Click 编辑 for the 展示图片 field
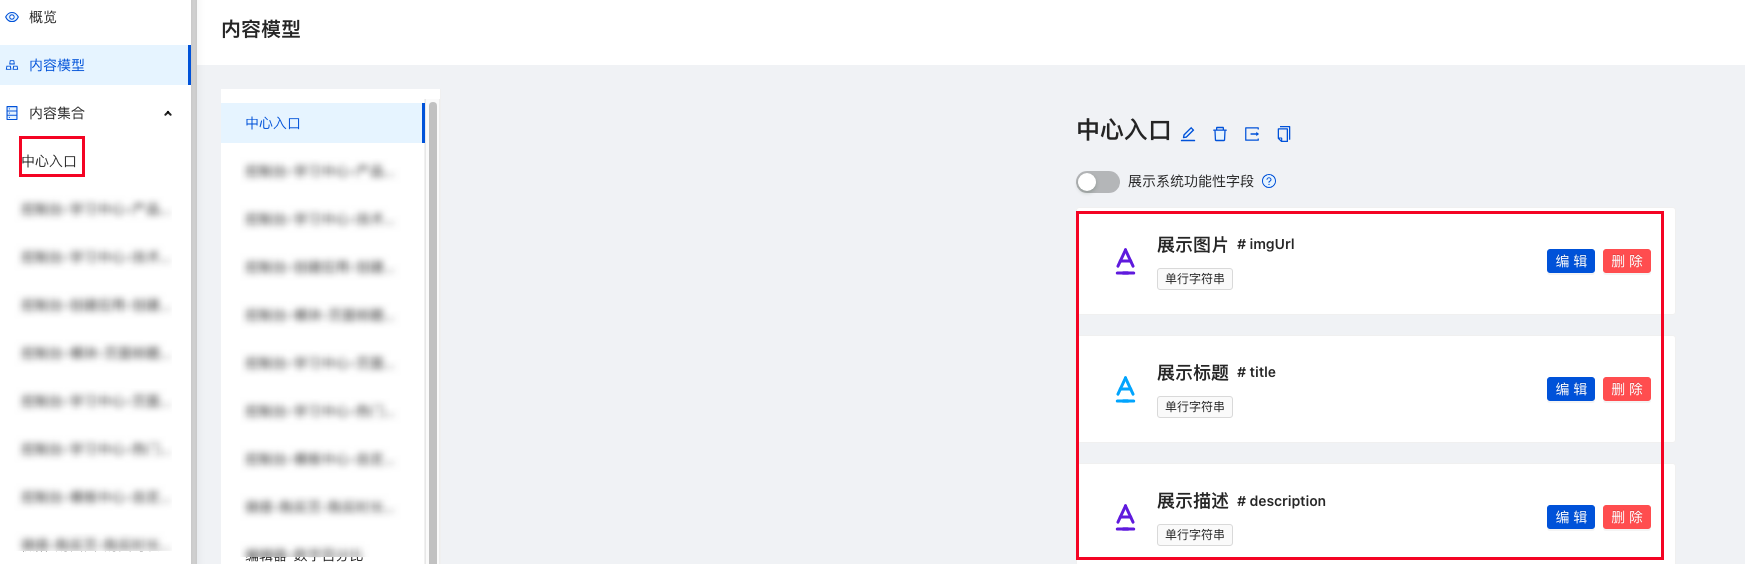Viewport: 1745px width, 564px height. [1571, 261]
